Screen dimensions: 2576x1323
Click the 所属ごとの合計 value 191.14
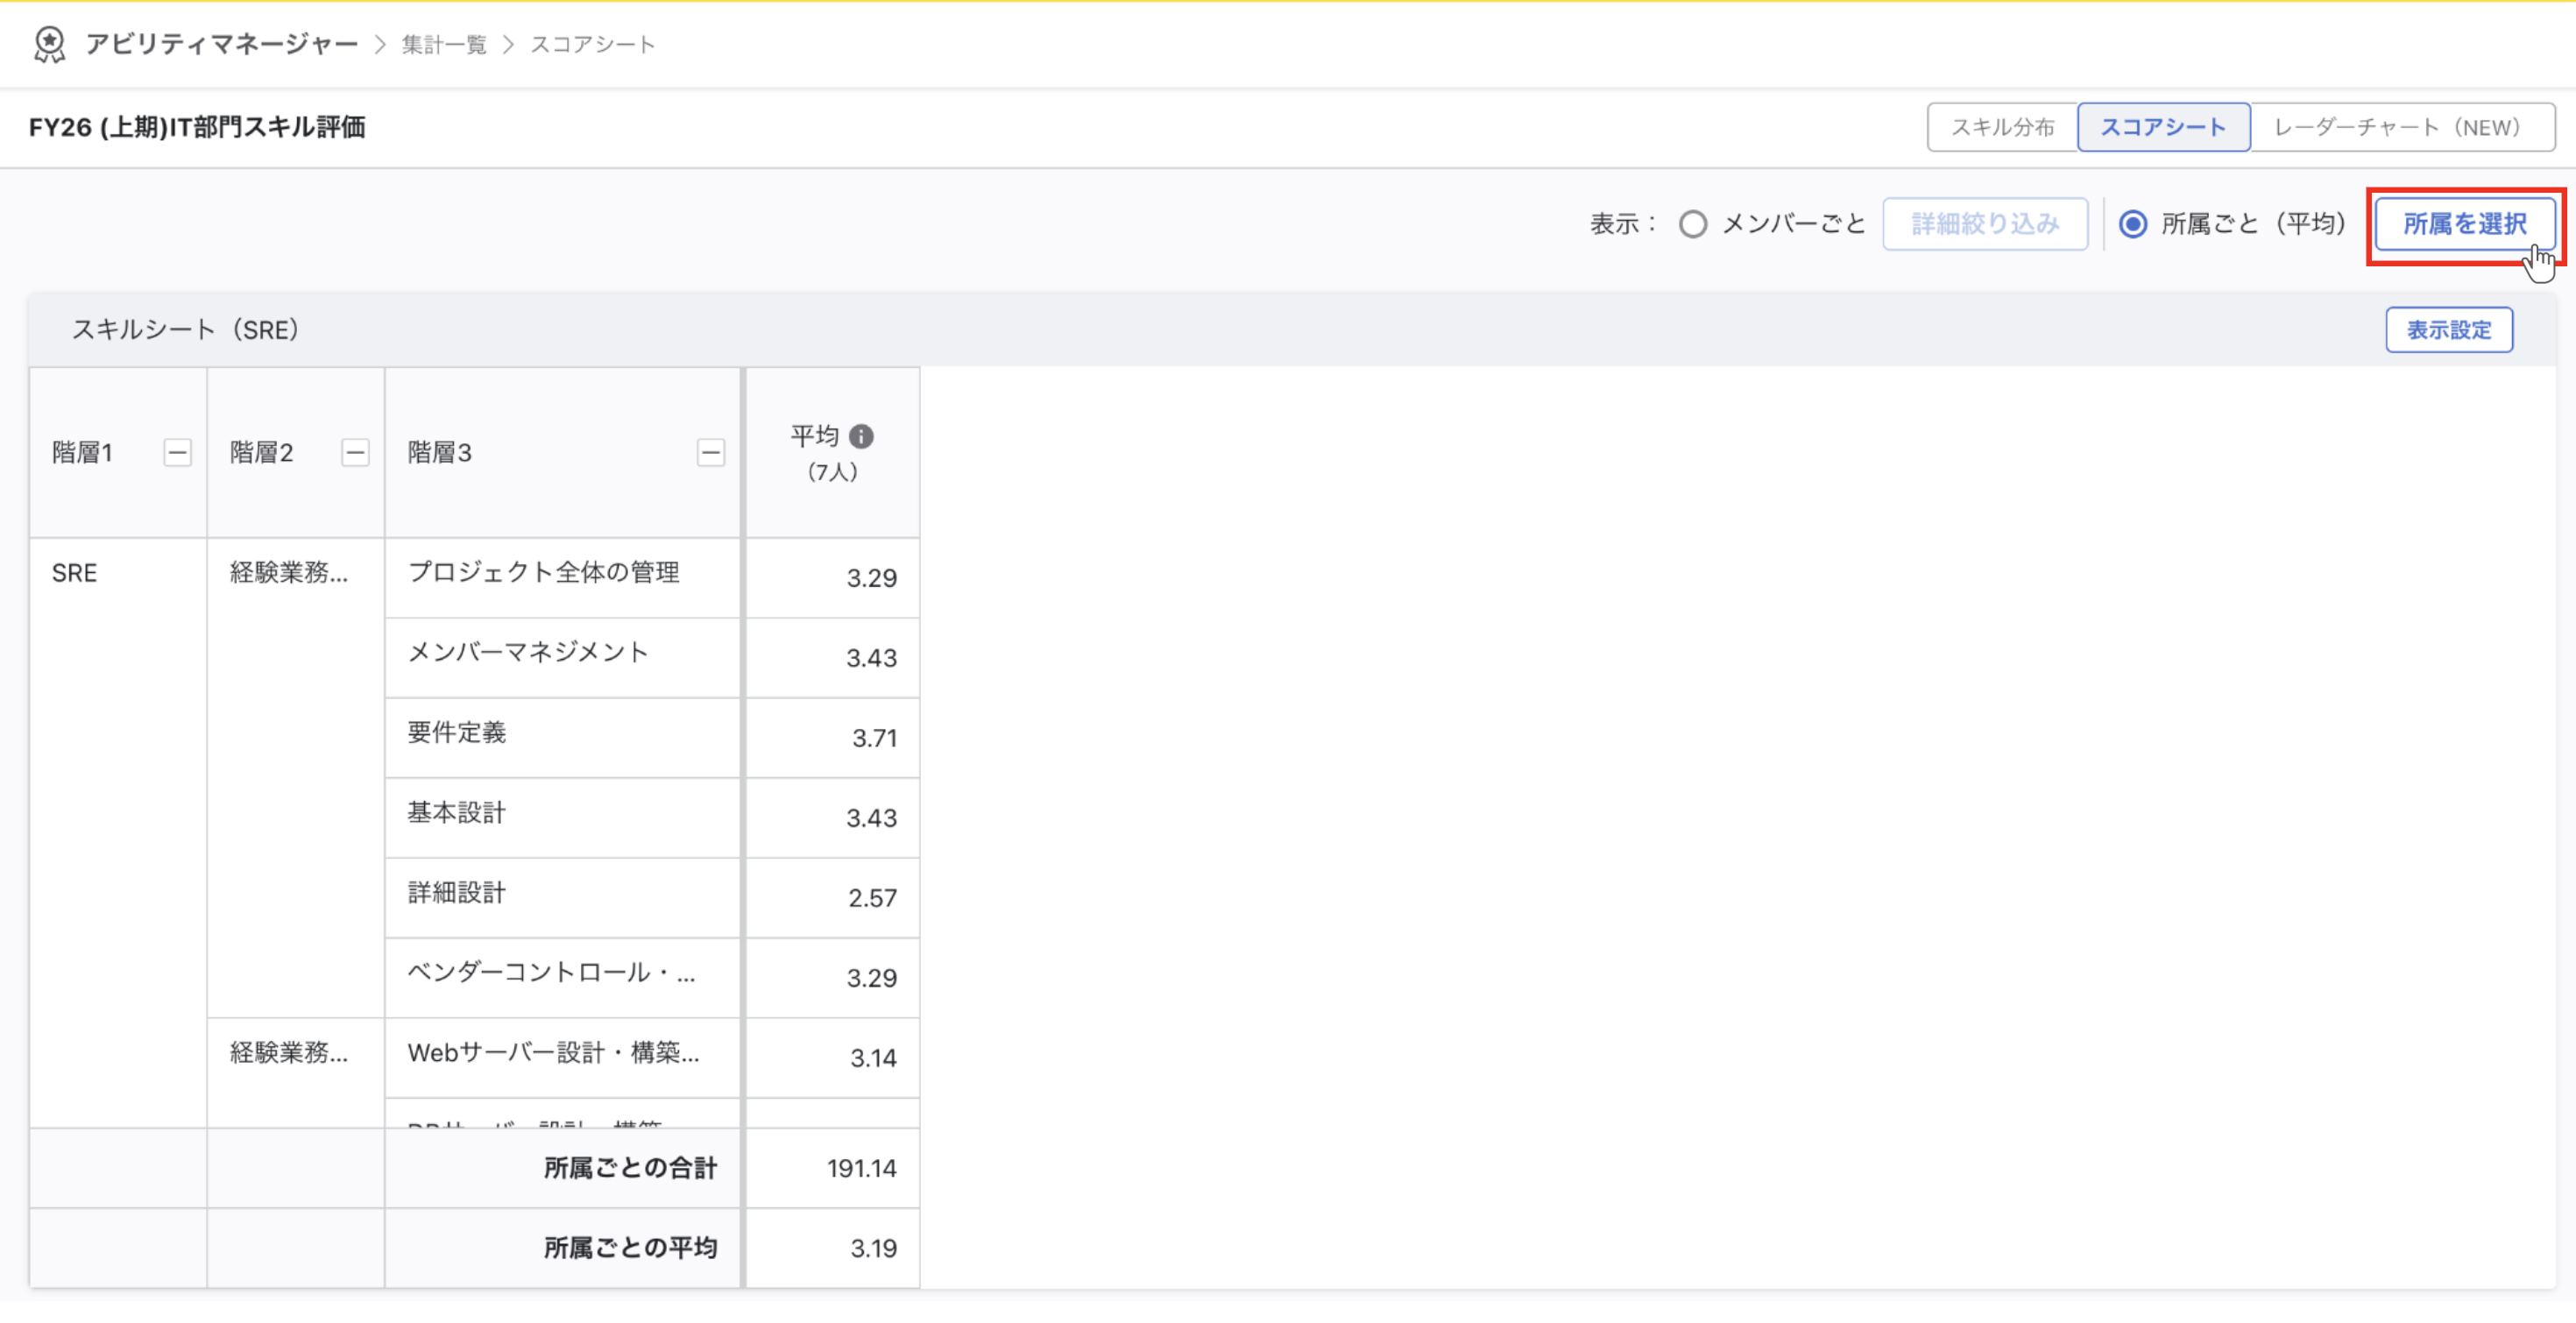pyautogui.click(x=861, y=1168)
